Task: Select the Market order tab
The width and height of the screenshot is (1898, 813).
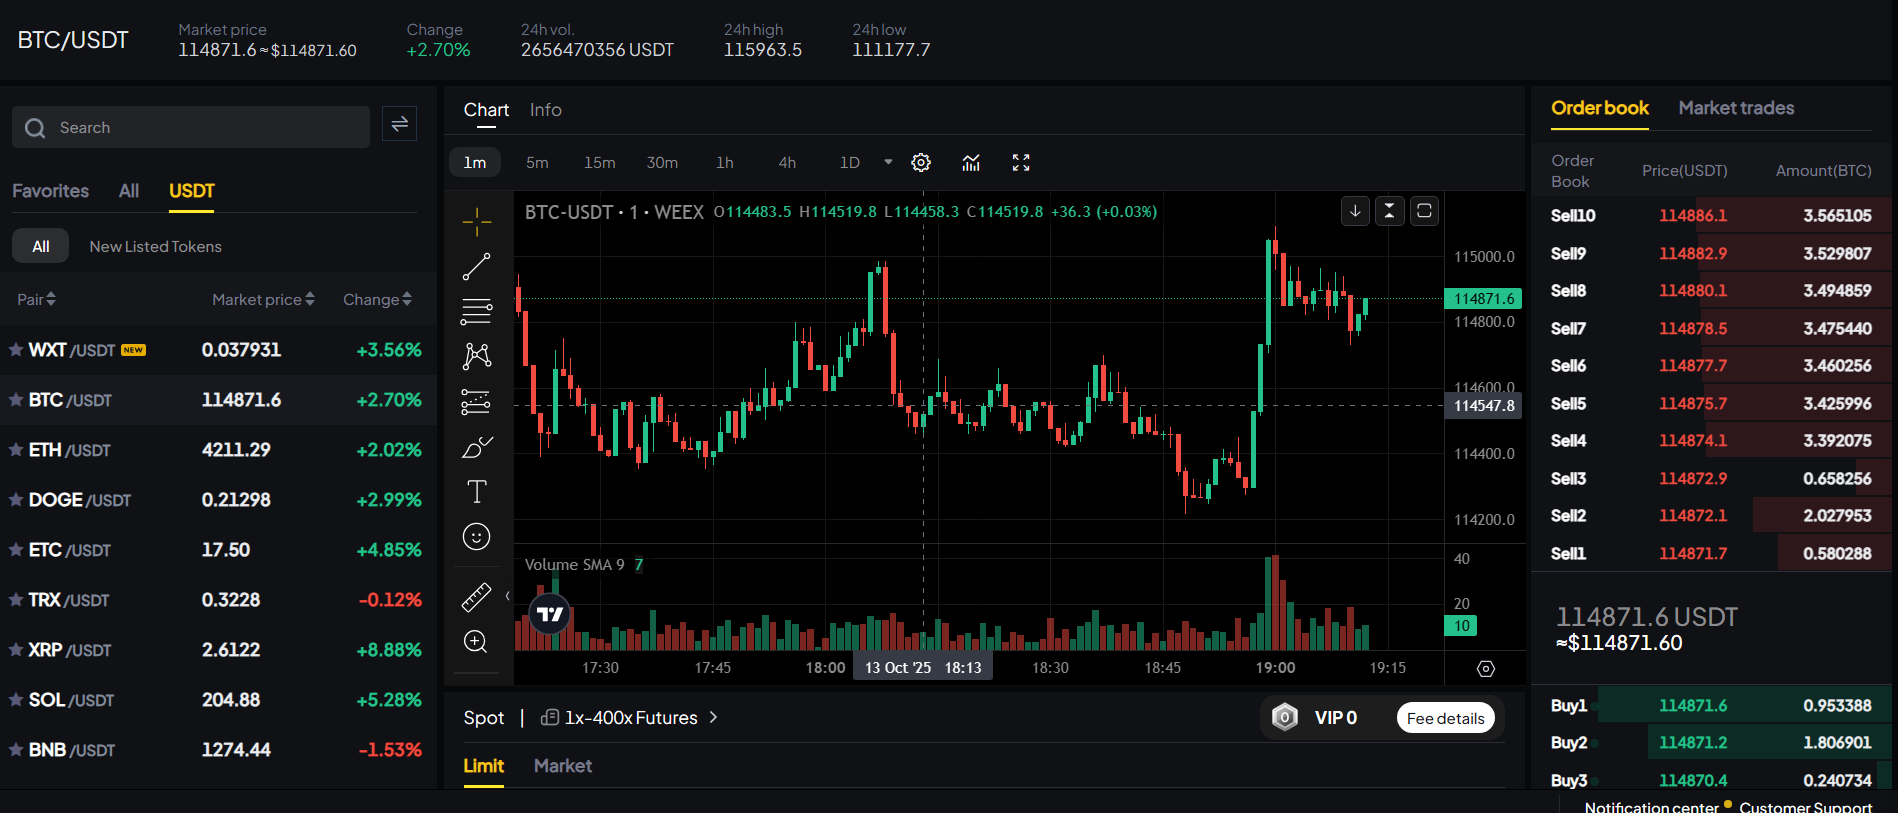Action: [x=562, y=766]
